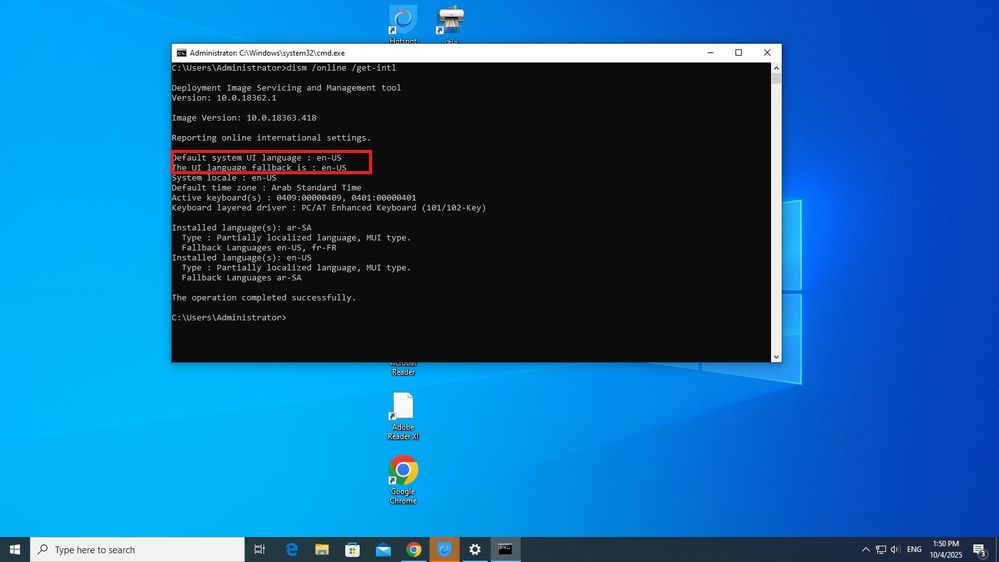Click the cmd scrollbar thumb
Image resolution: width=999 pixels, height=562 pixels.
(x=776, y=78)
